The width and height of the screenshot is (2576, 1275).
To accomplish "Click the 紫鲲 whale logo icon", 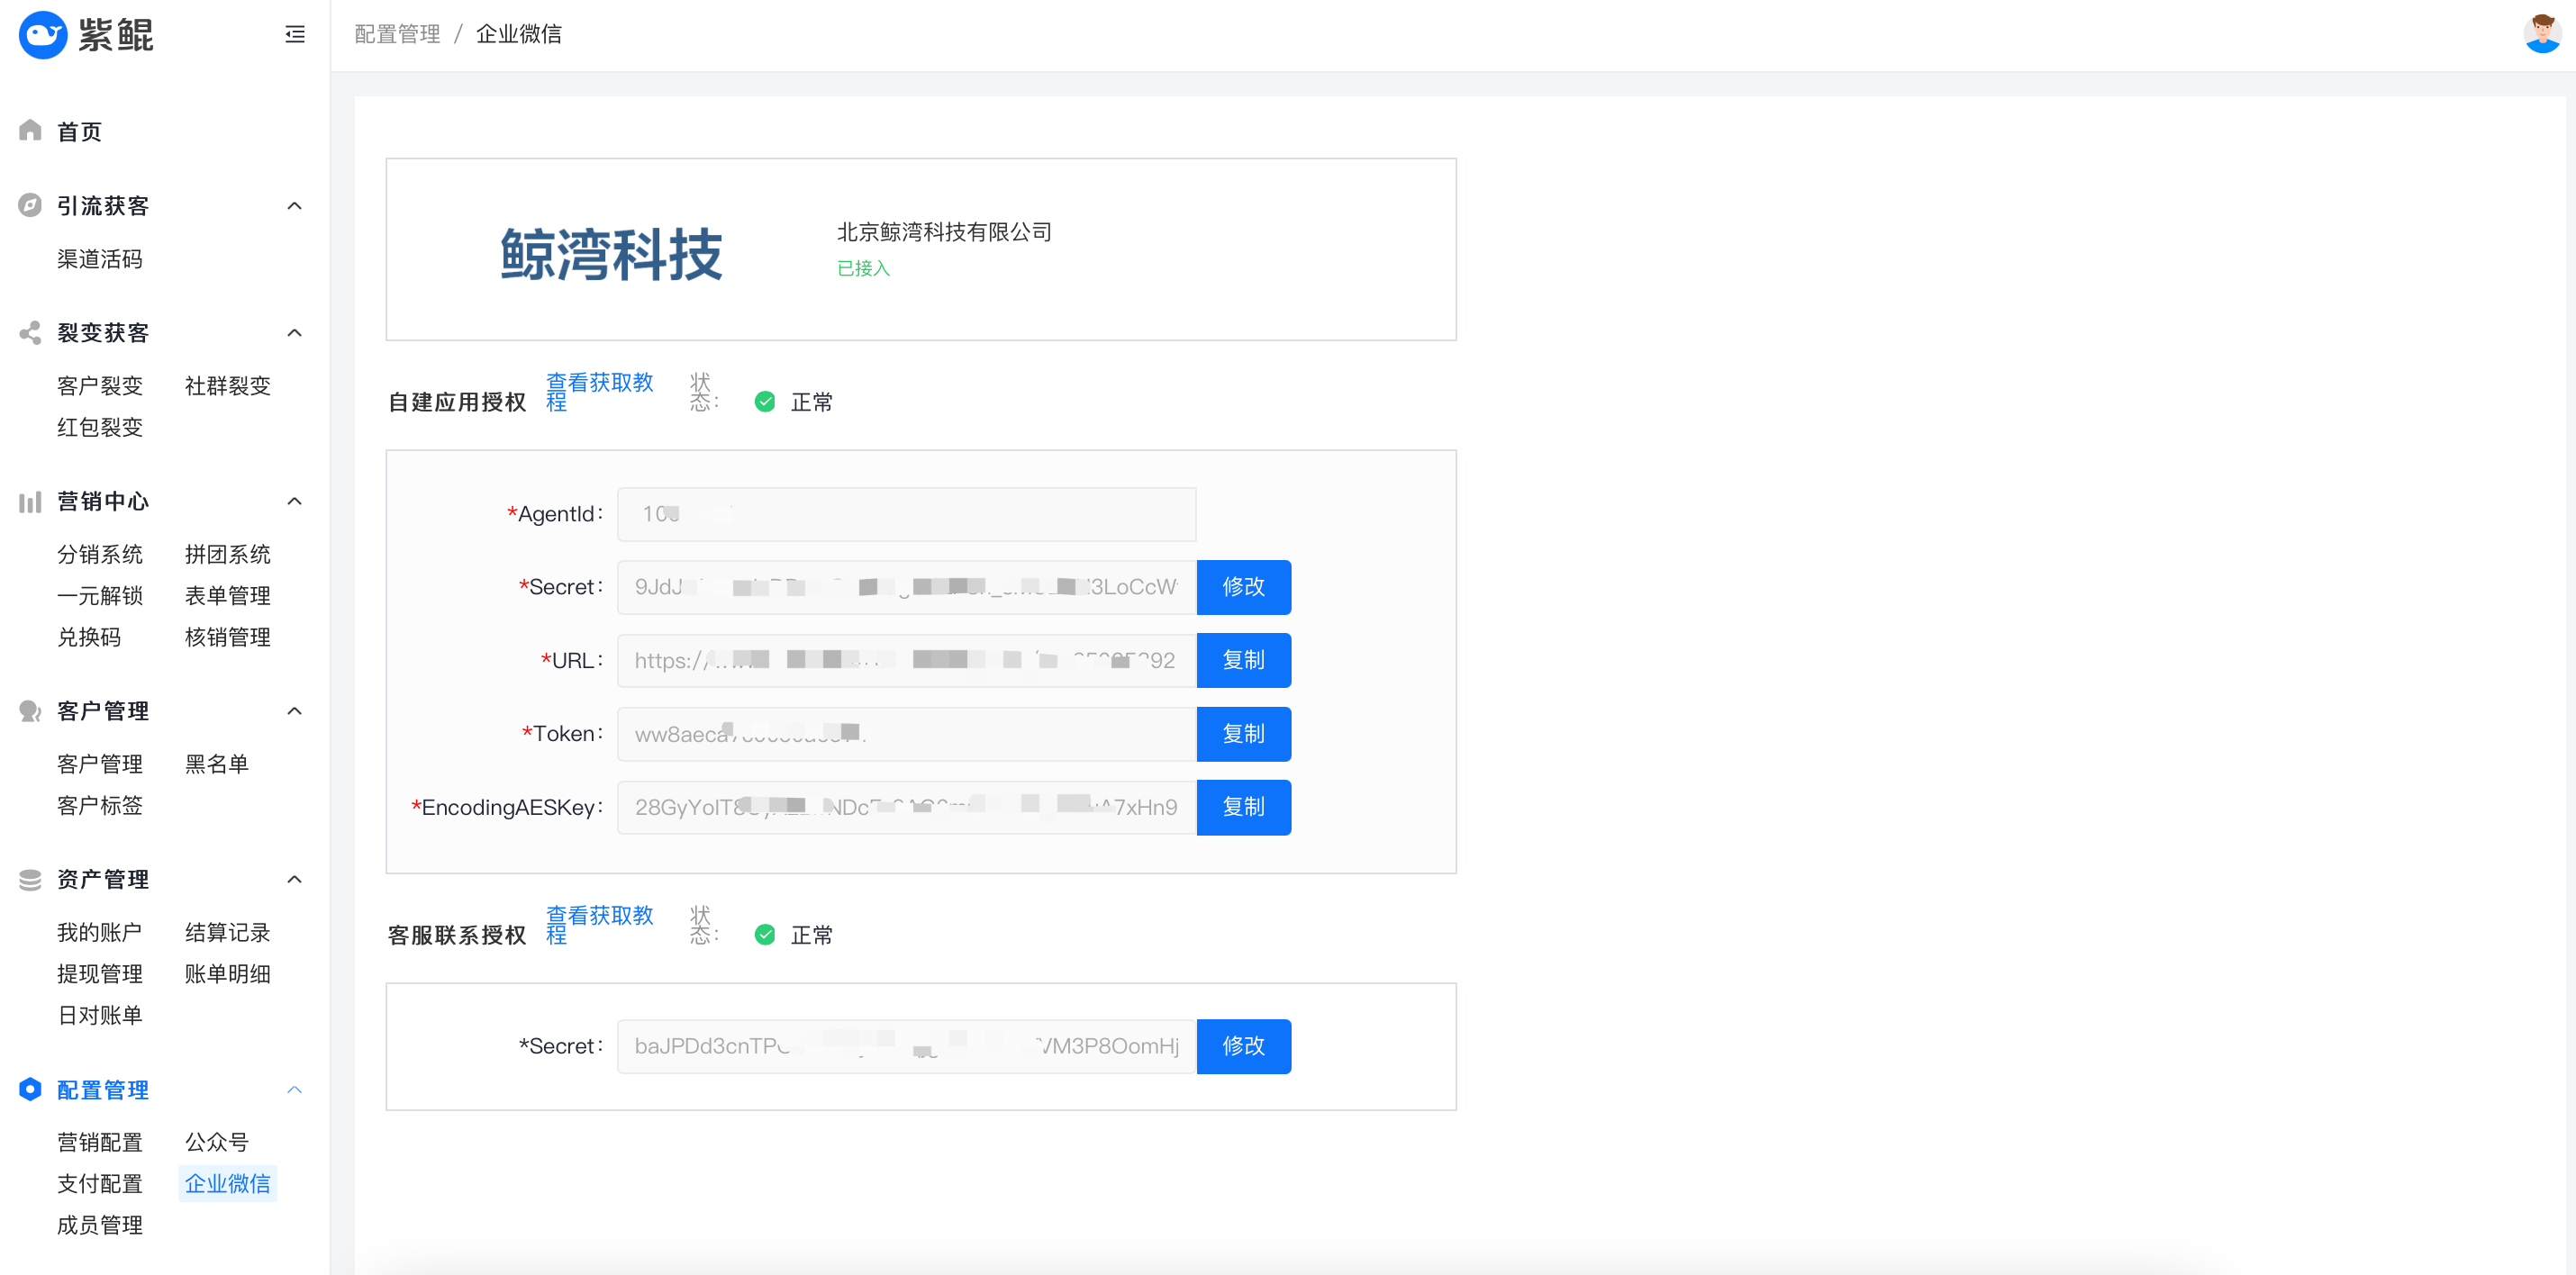I will [43, 35].
